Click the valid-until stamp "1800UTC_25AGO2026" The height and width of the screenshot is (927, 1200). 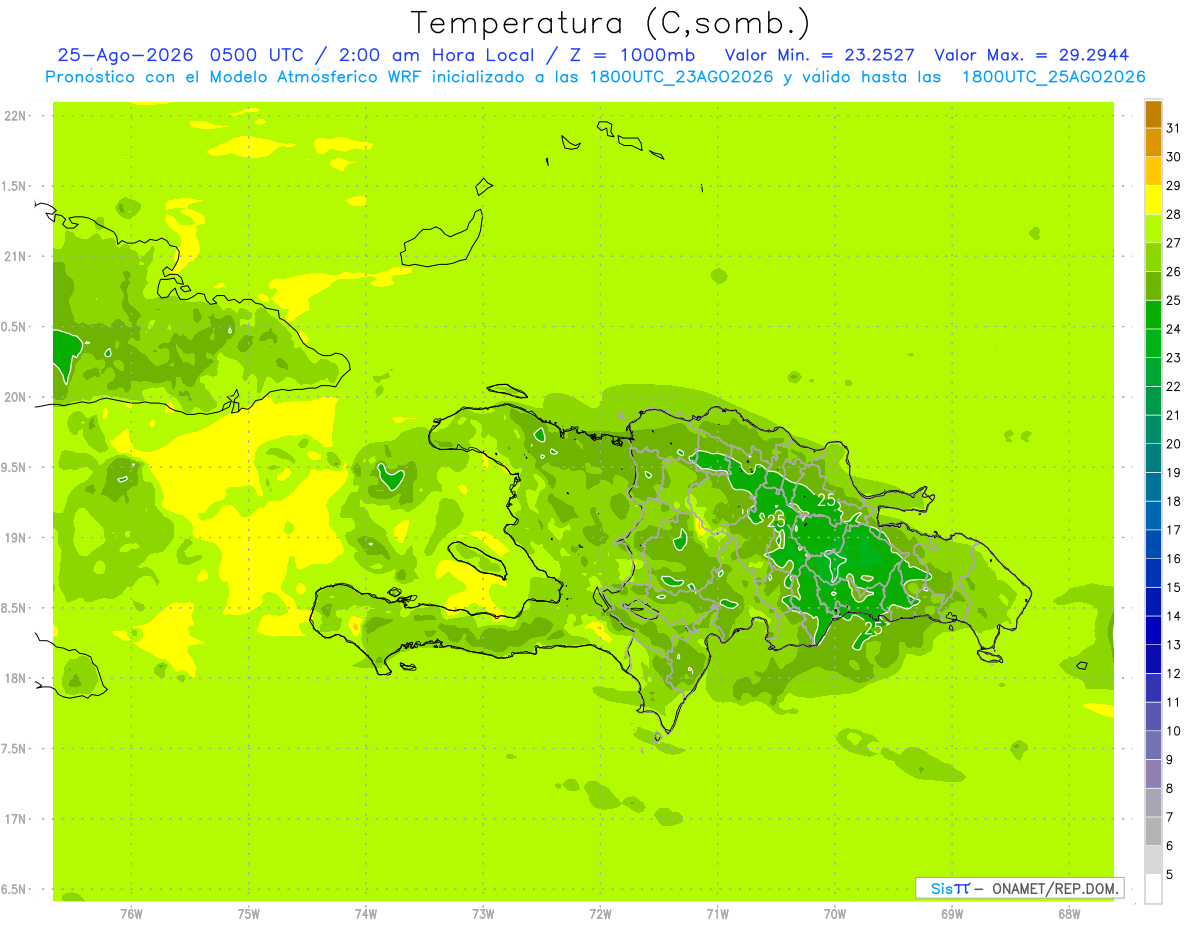[1053, 77]
